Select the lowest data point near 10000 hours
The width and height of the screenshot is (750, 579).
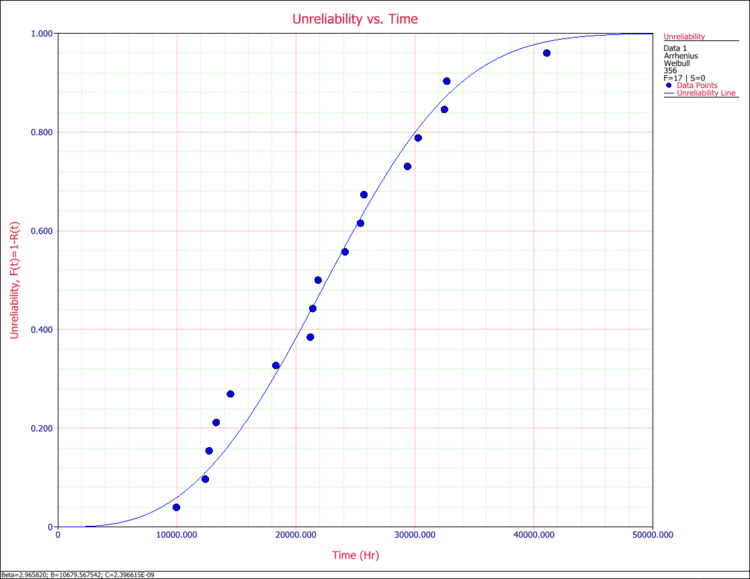(176, 507)
